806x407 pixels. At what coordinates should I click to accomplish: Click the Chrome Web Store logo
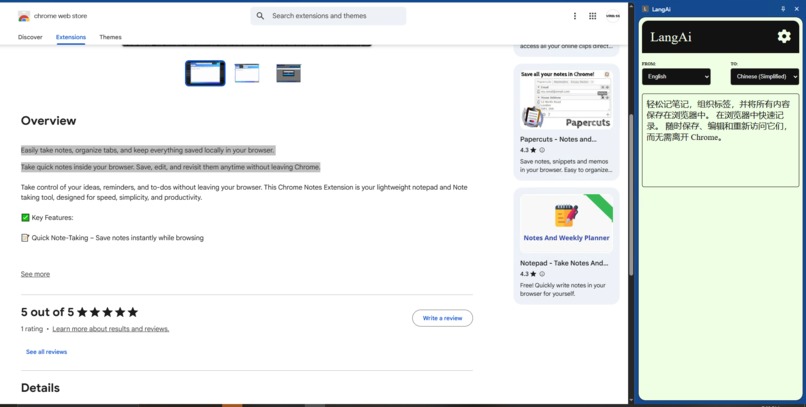pos(24,16)
